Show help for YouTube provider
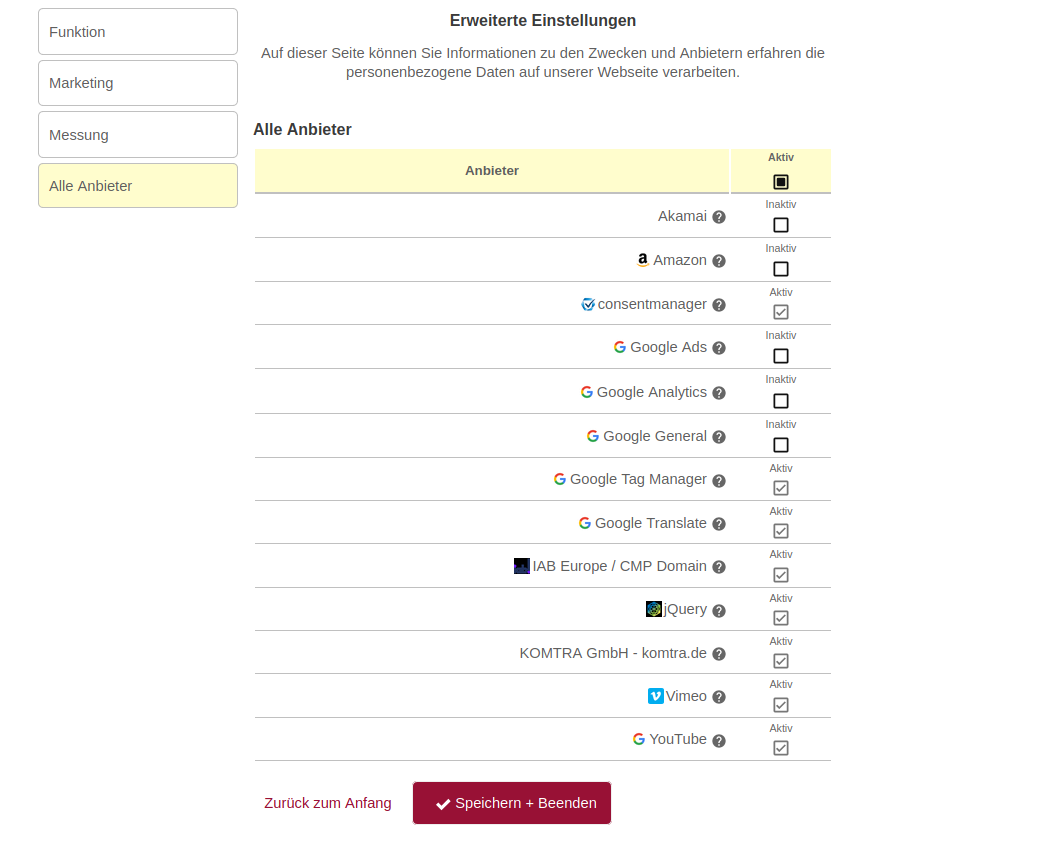This screenshot has width=1045, height=866. tap(719, 741)
